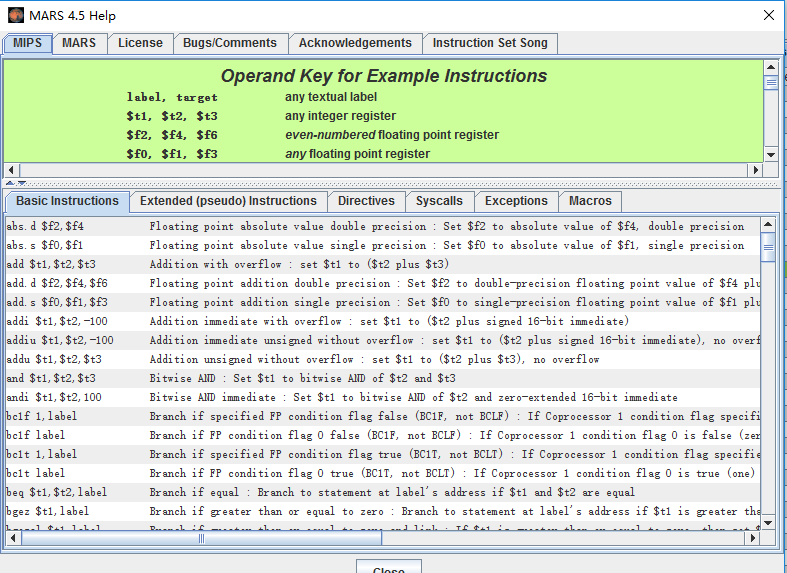Select the 'abs.d $f2,$f4' row
Viewport: 787px width, 573px height.
[382, 226]
